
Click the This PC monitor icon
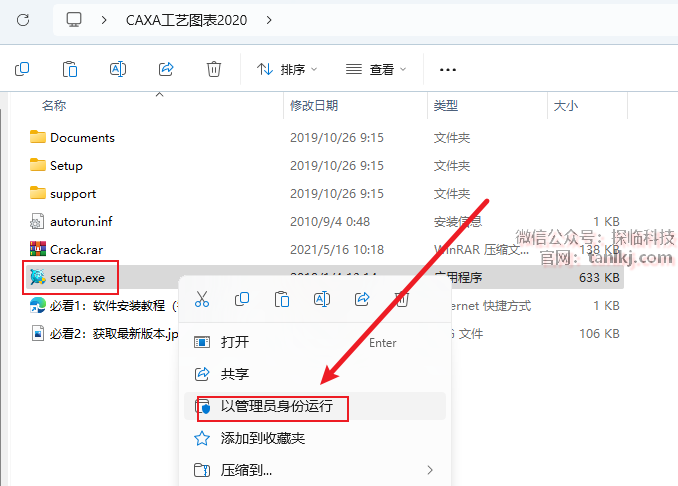(74, 20)
